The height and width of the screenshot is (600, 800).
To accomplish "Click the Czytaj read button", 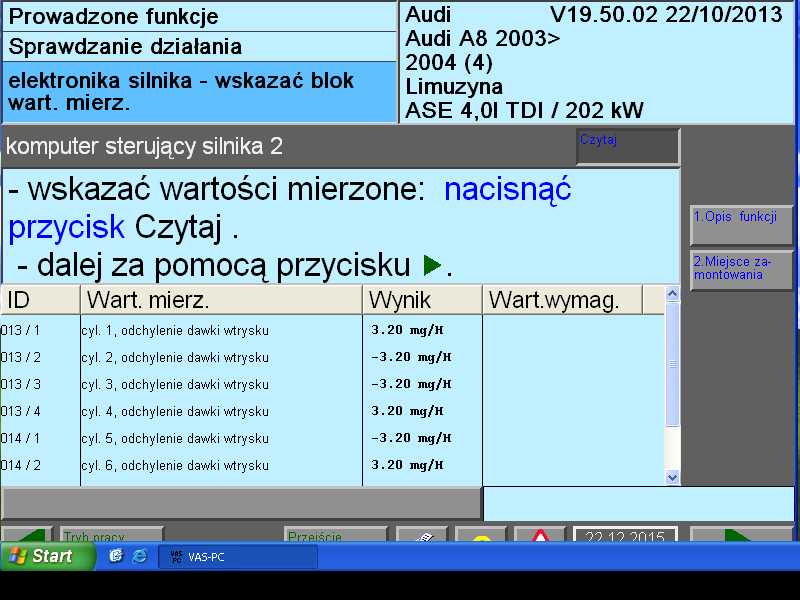I will [x=628, y=146].
